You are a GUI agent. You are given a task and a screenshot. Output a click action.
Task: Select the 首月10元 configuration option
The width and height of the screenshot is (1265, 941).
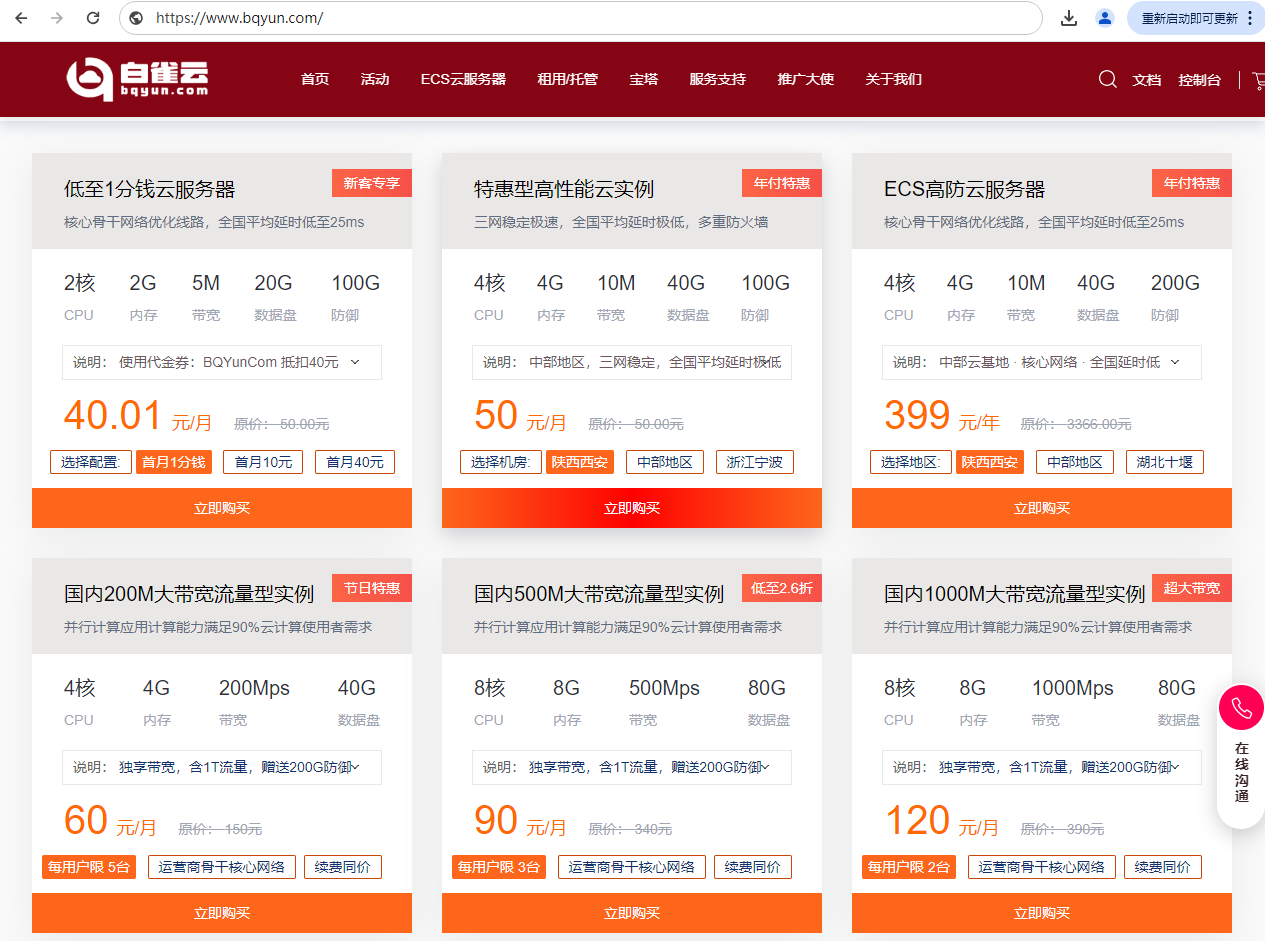pyautogui.click(x=263, y=462)
